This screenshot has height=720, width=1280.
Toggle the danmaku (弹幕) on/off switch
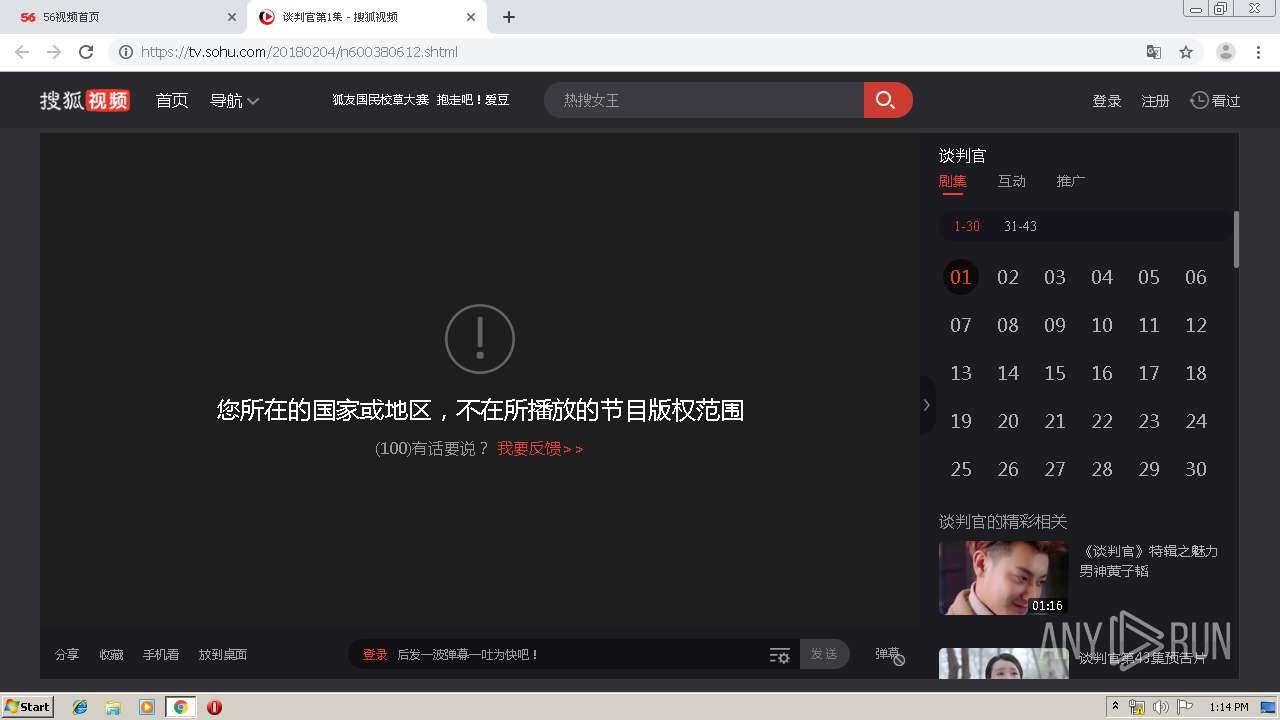point(889,655)
